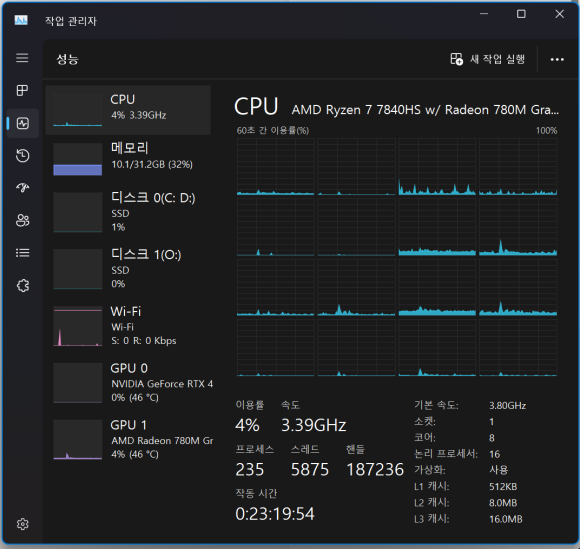Click the 메모리 usage bar thumbnail
Image resolution: width=580 pixels, height=549 pixels.
78,159
